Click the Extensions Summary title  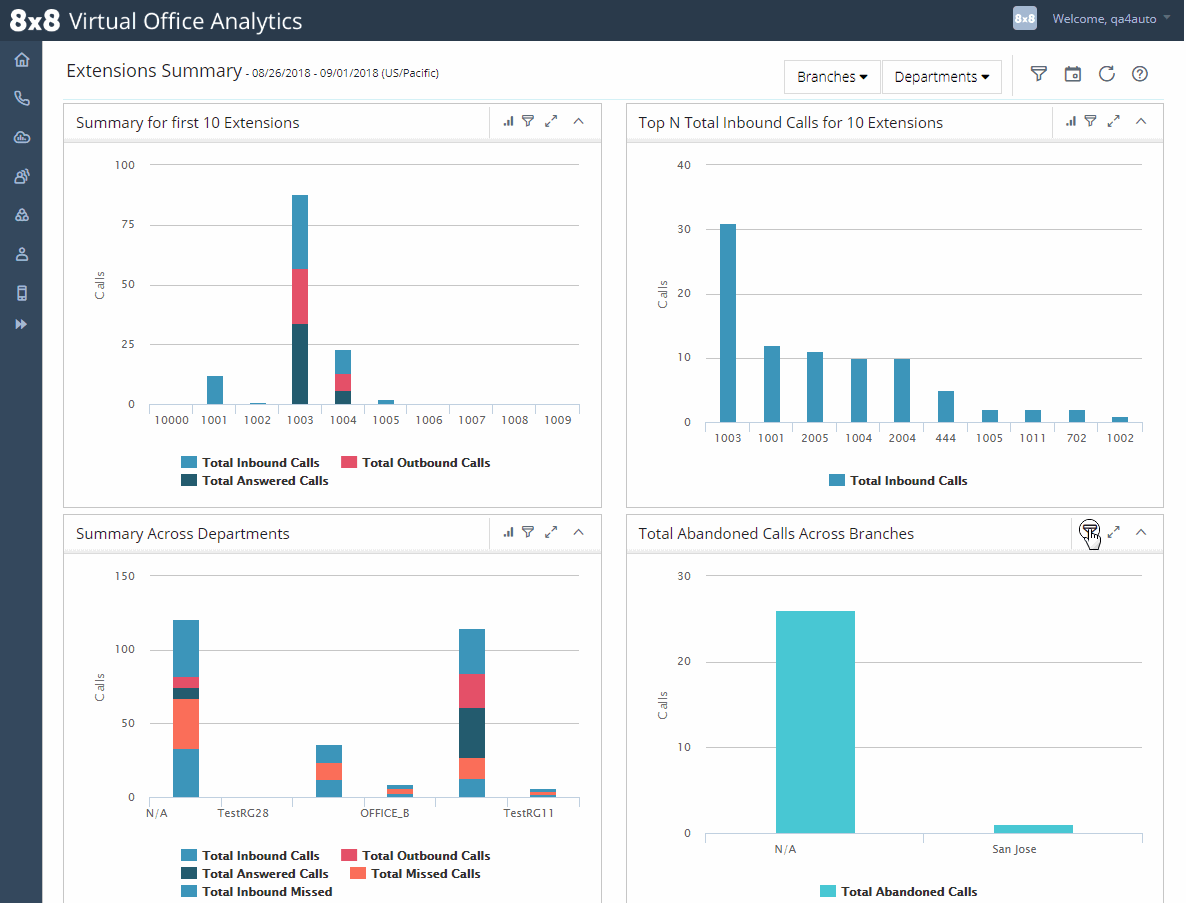pyautogui.click(x=154, y=70)
